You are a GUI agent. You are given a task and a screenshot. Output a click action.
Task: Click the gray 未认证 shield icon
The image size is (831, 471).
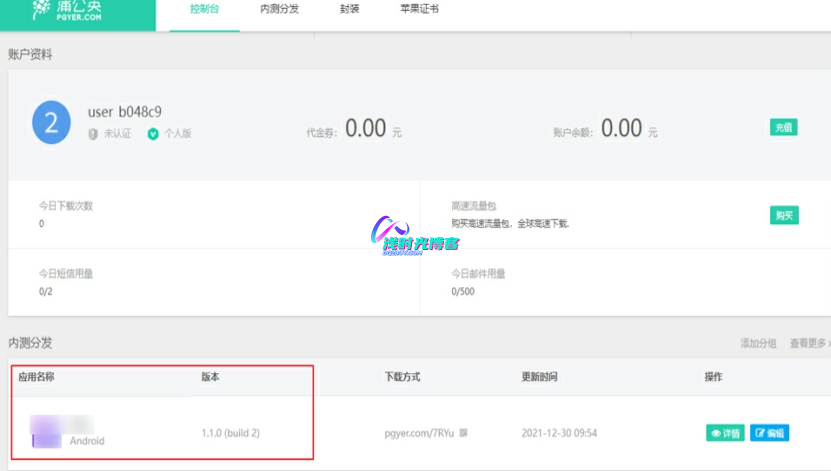[x=93, y=134]
